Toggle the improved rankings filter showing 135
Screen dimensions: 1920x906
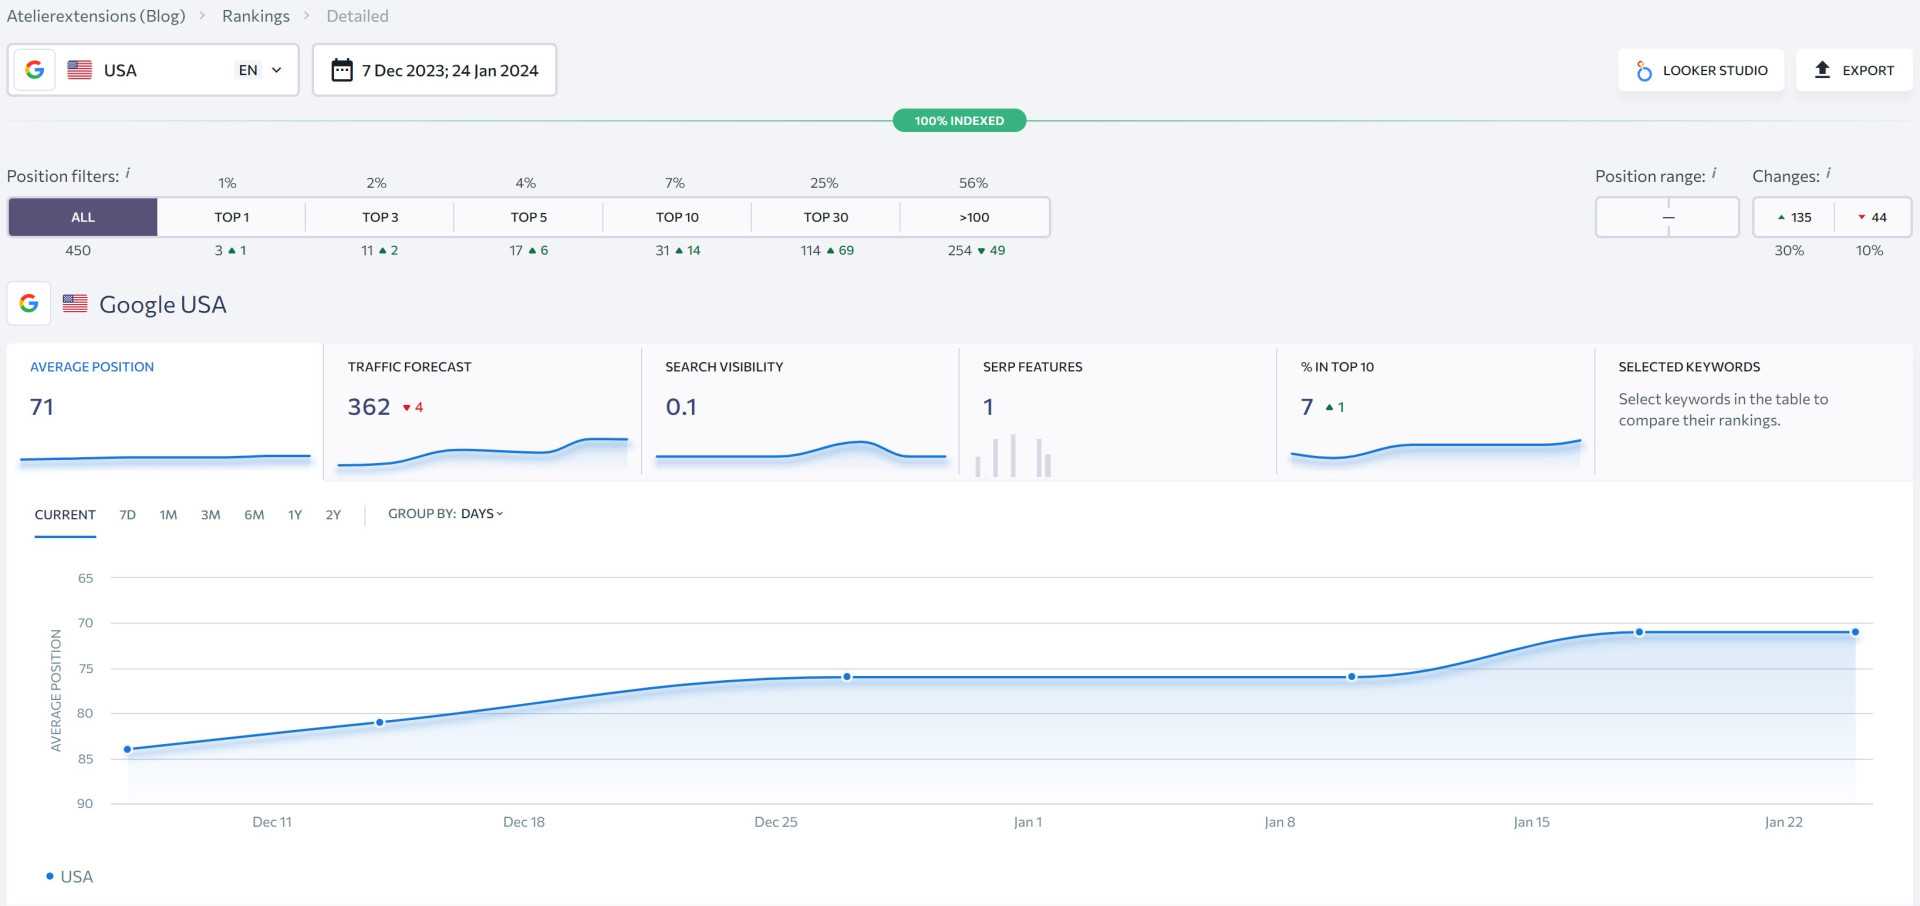pyautogui.click(x=1794, y=217)
